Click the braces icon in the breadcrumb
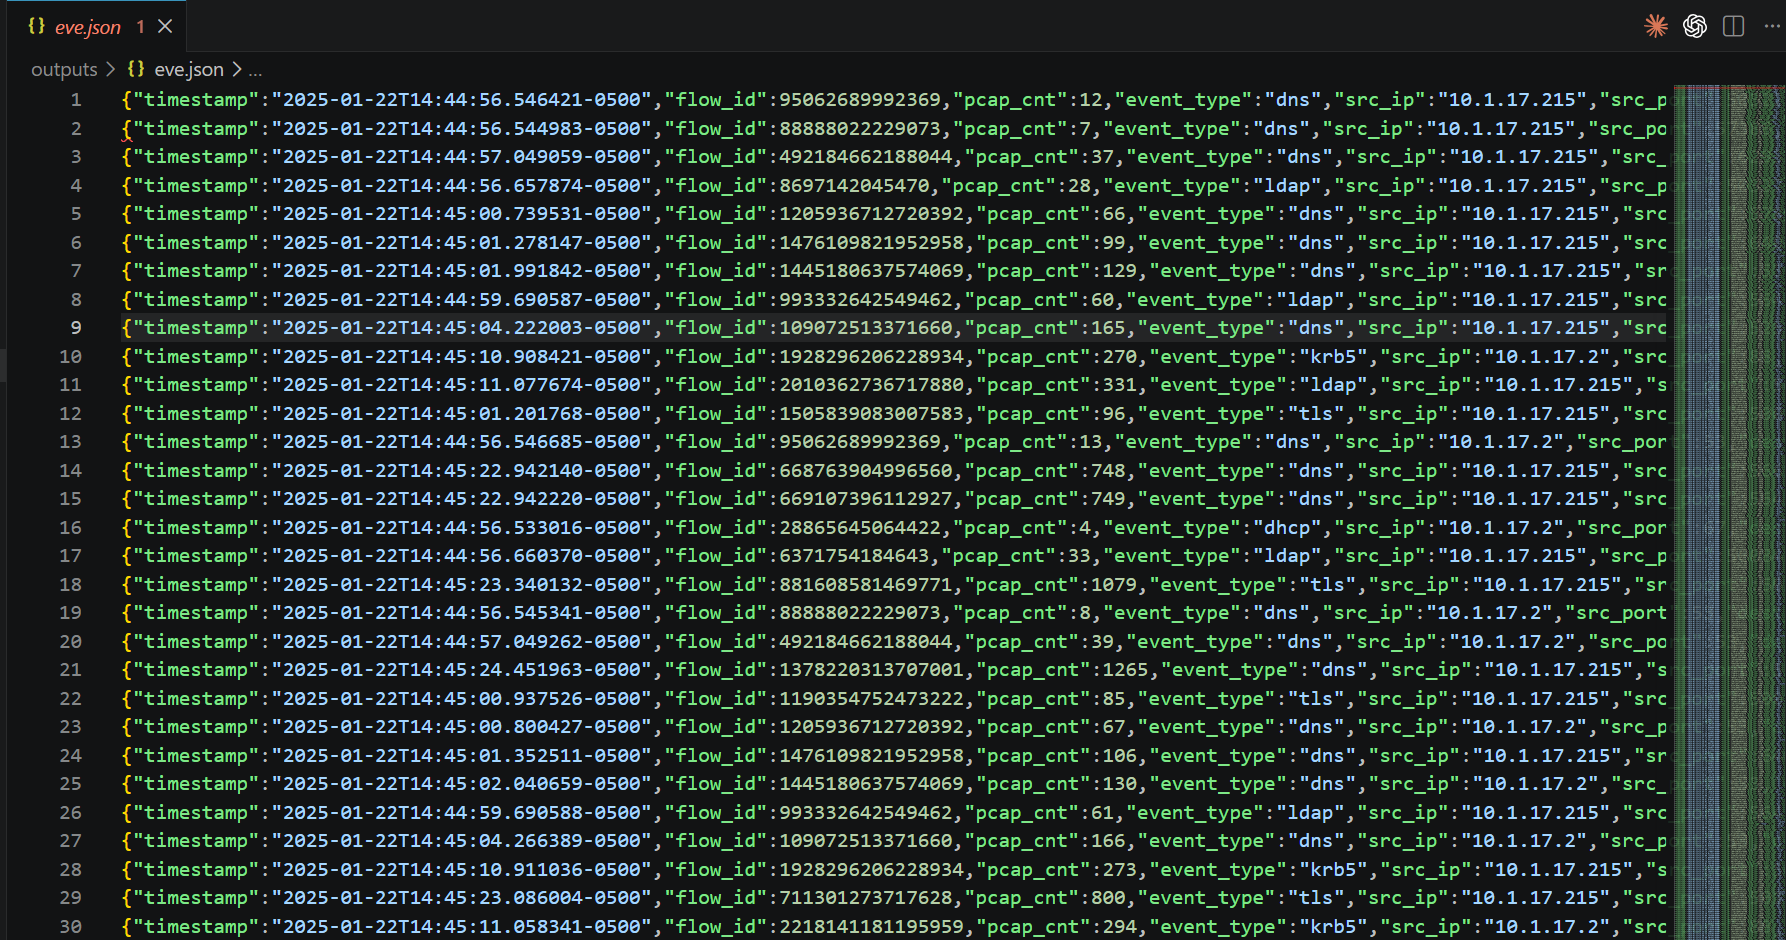 pyautogui.click(x=136, y=69)
